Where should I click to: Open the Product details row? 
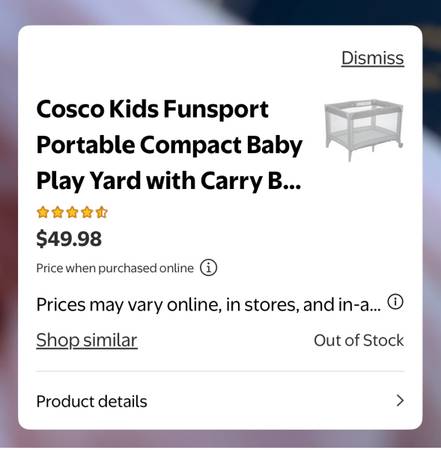[x=220, y=401]
